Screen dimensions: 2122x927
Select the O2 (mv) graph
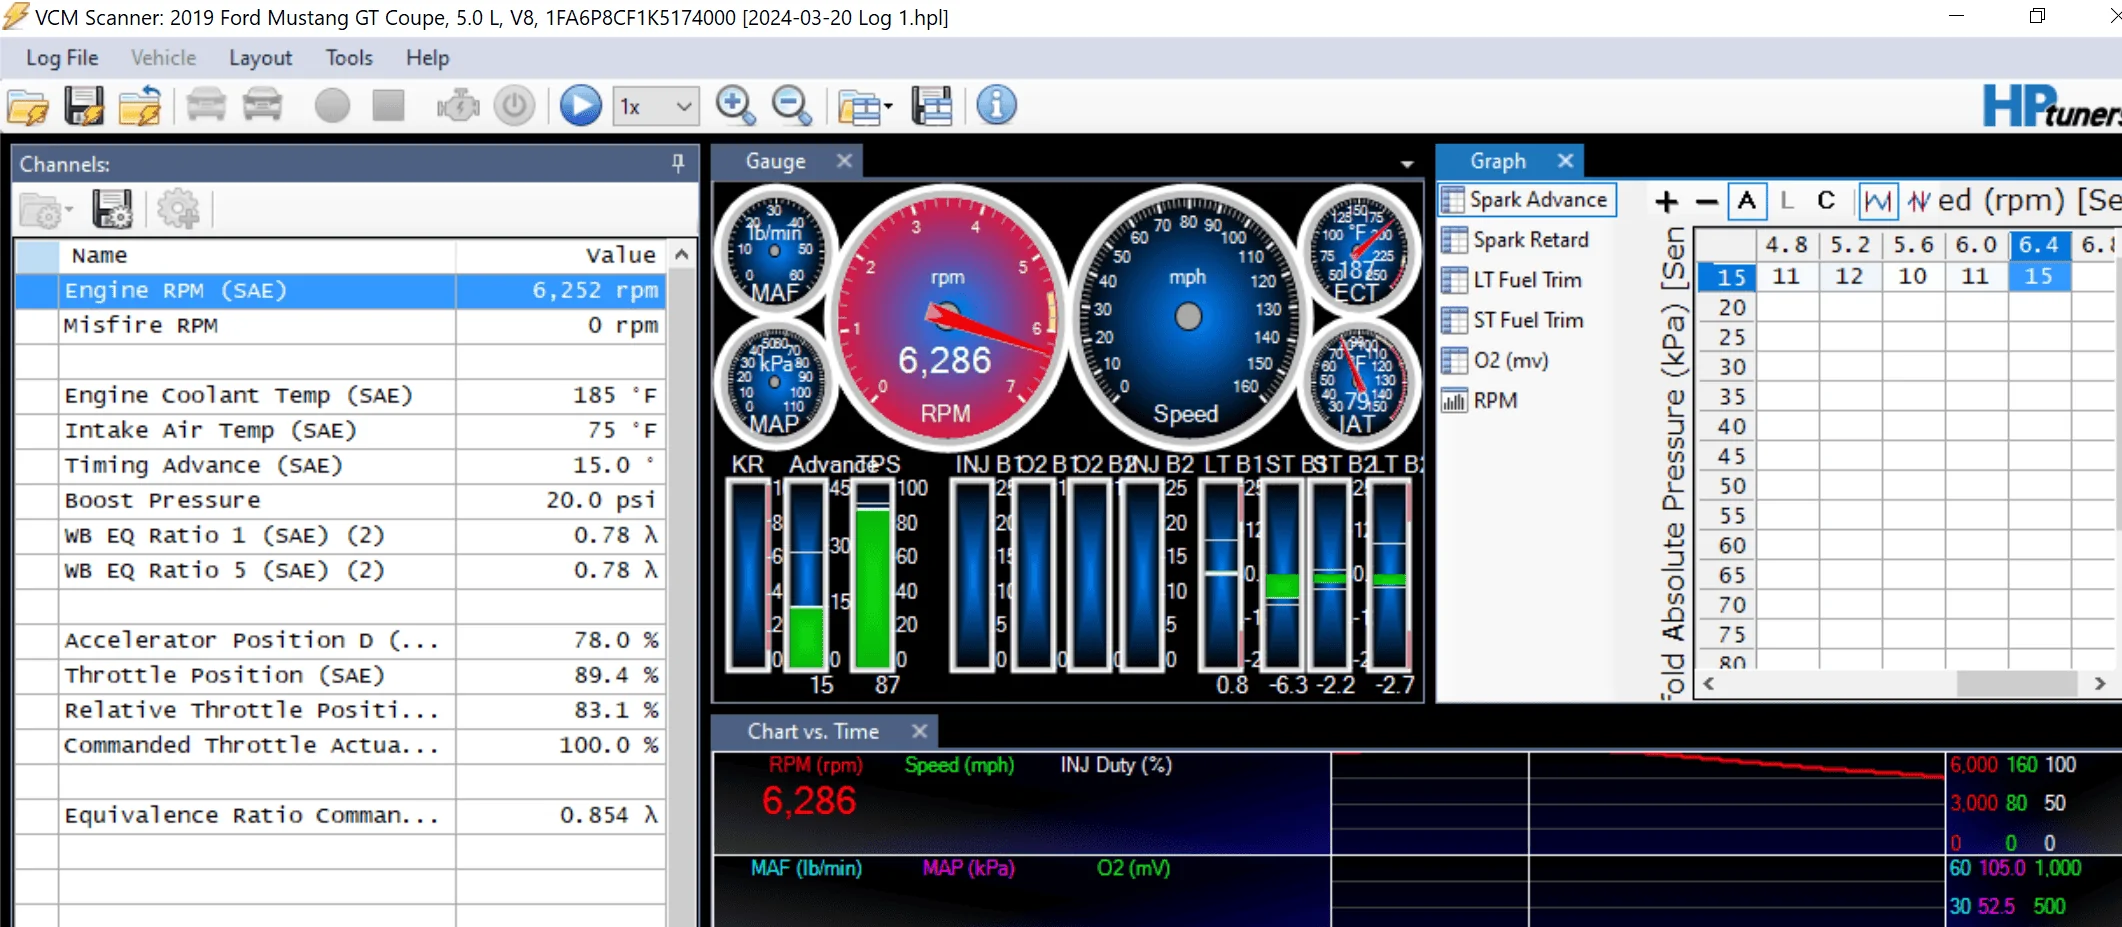click(x=1496, y=360)
